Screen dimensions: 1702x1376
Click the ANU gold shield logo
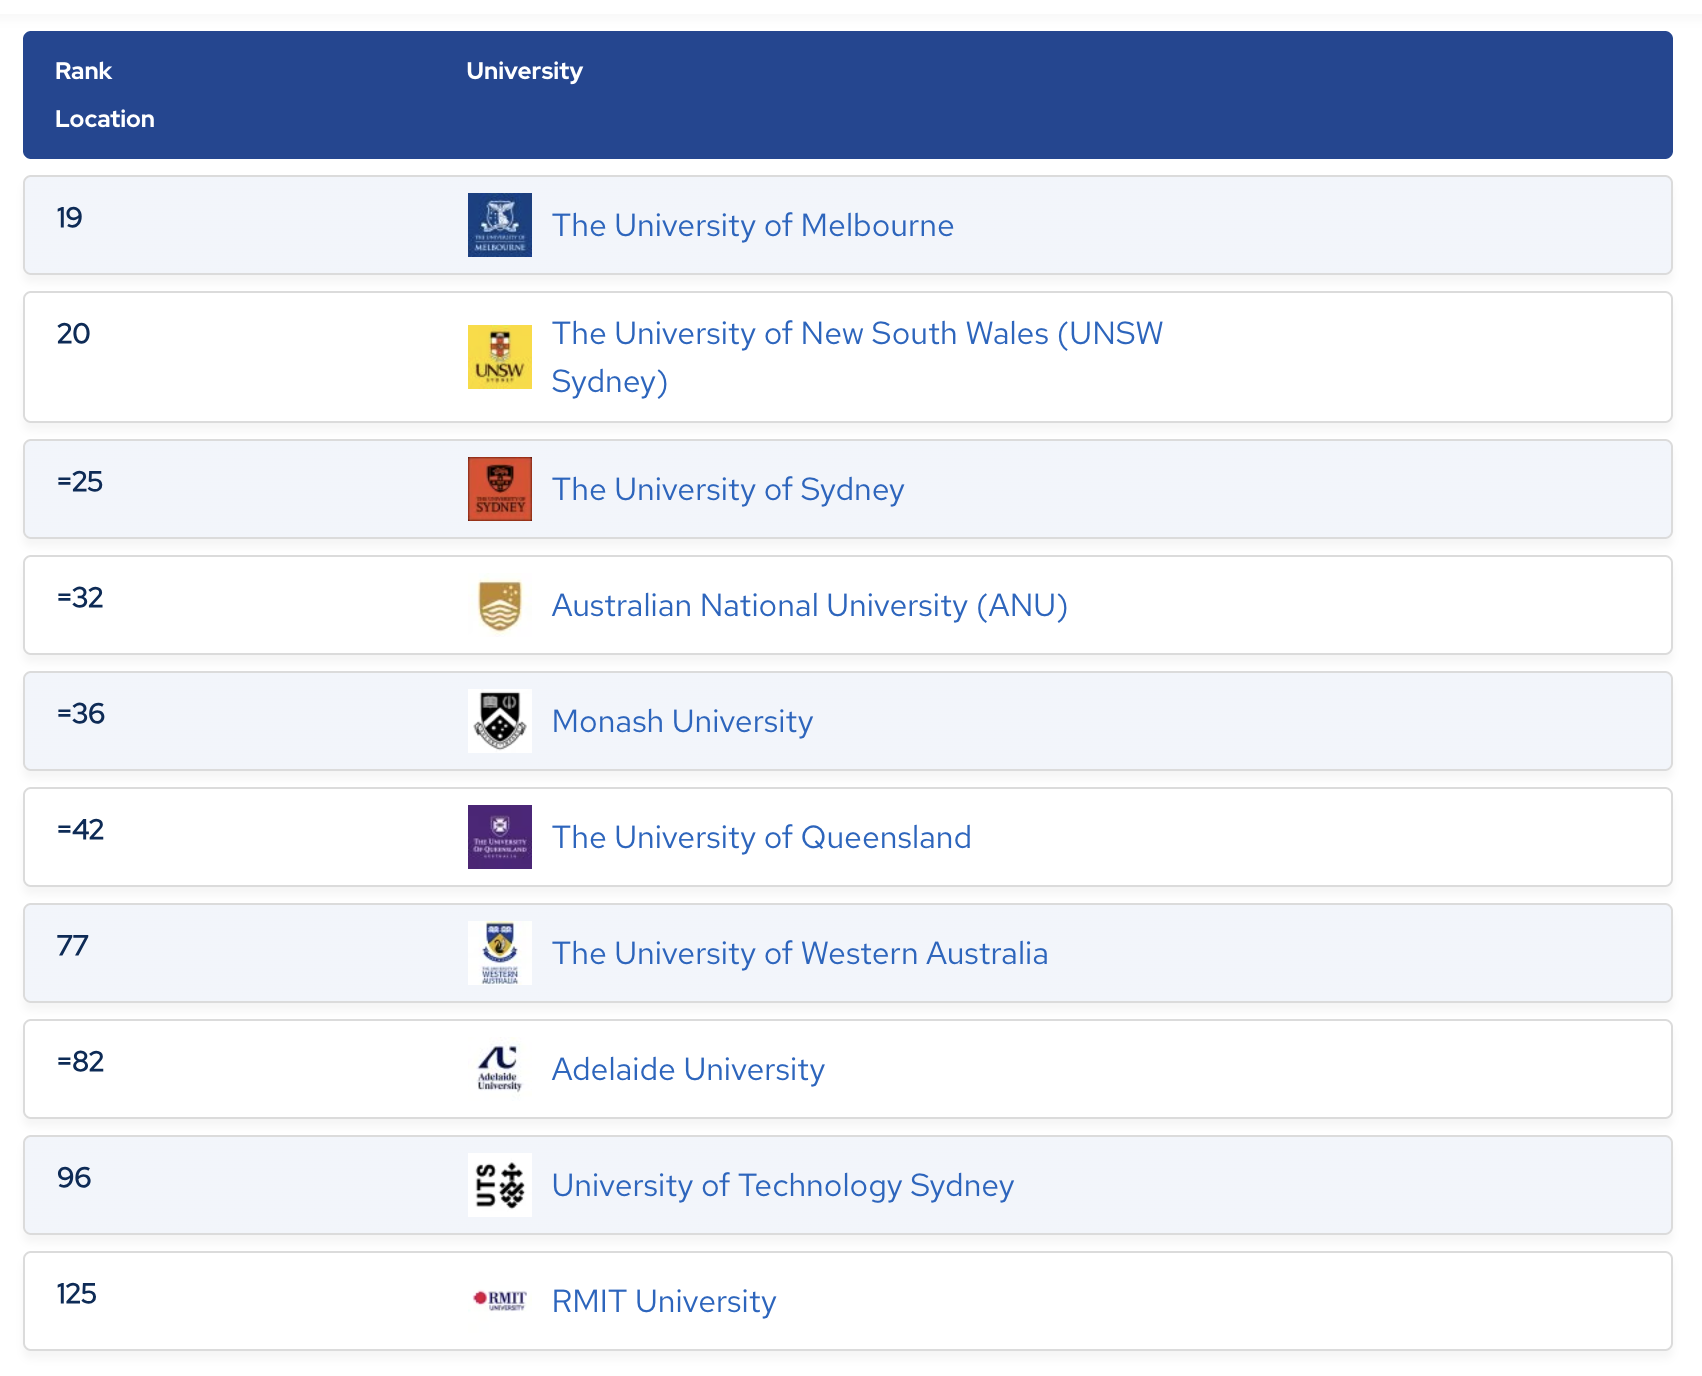(x=499, y=605)
